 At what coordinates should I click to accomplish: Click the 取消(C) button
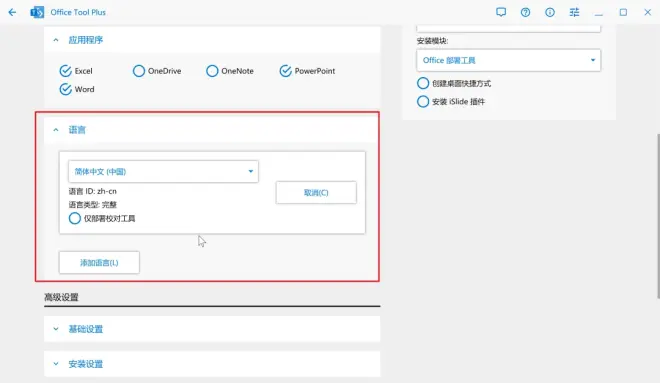316,193
